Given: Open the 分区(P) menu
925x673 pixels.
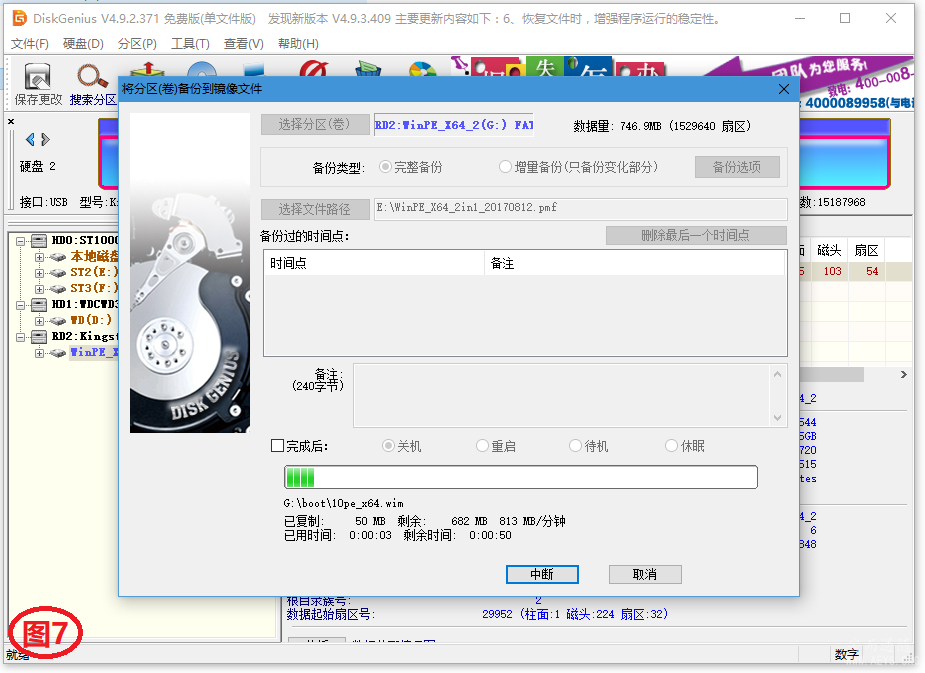Looking at the screenshot, I should [137, 44].
